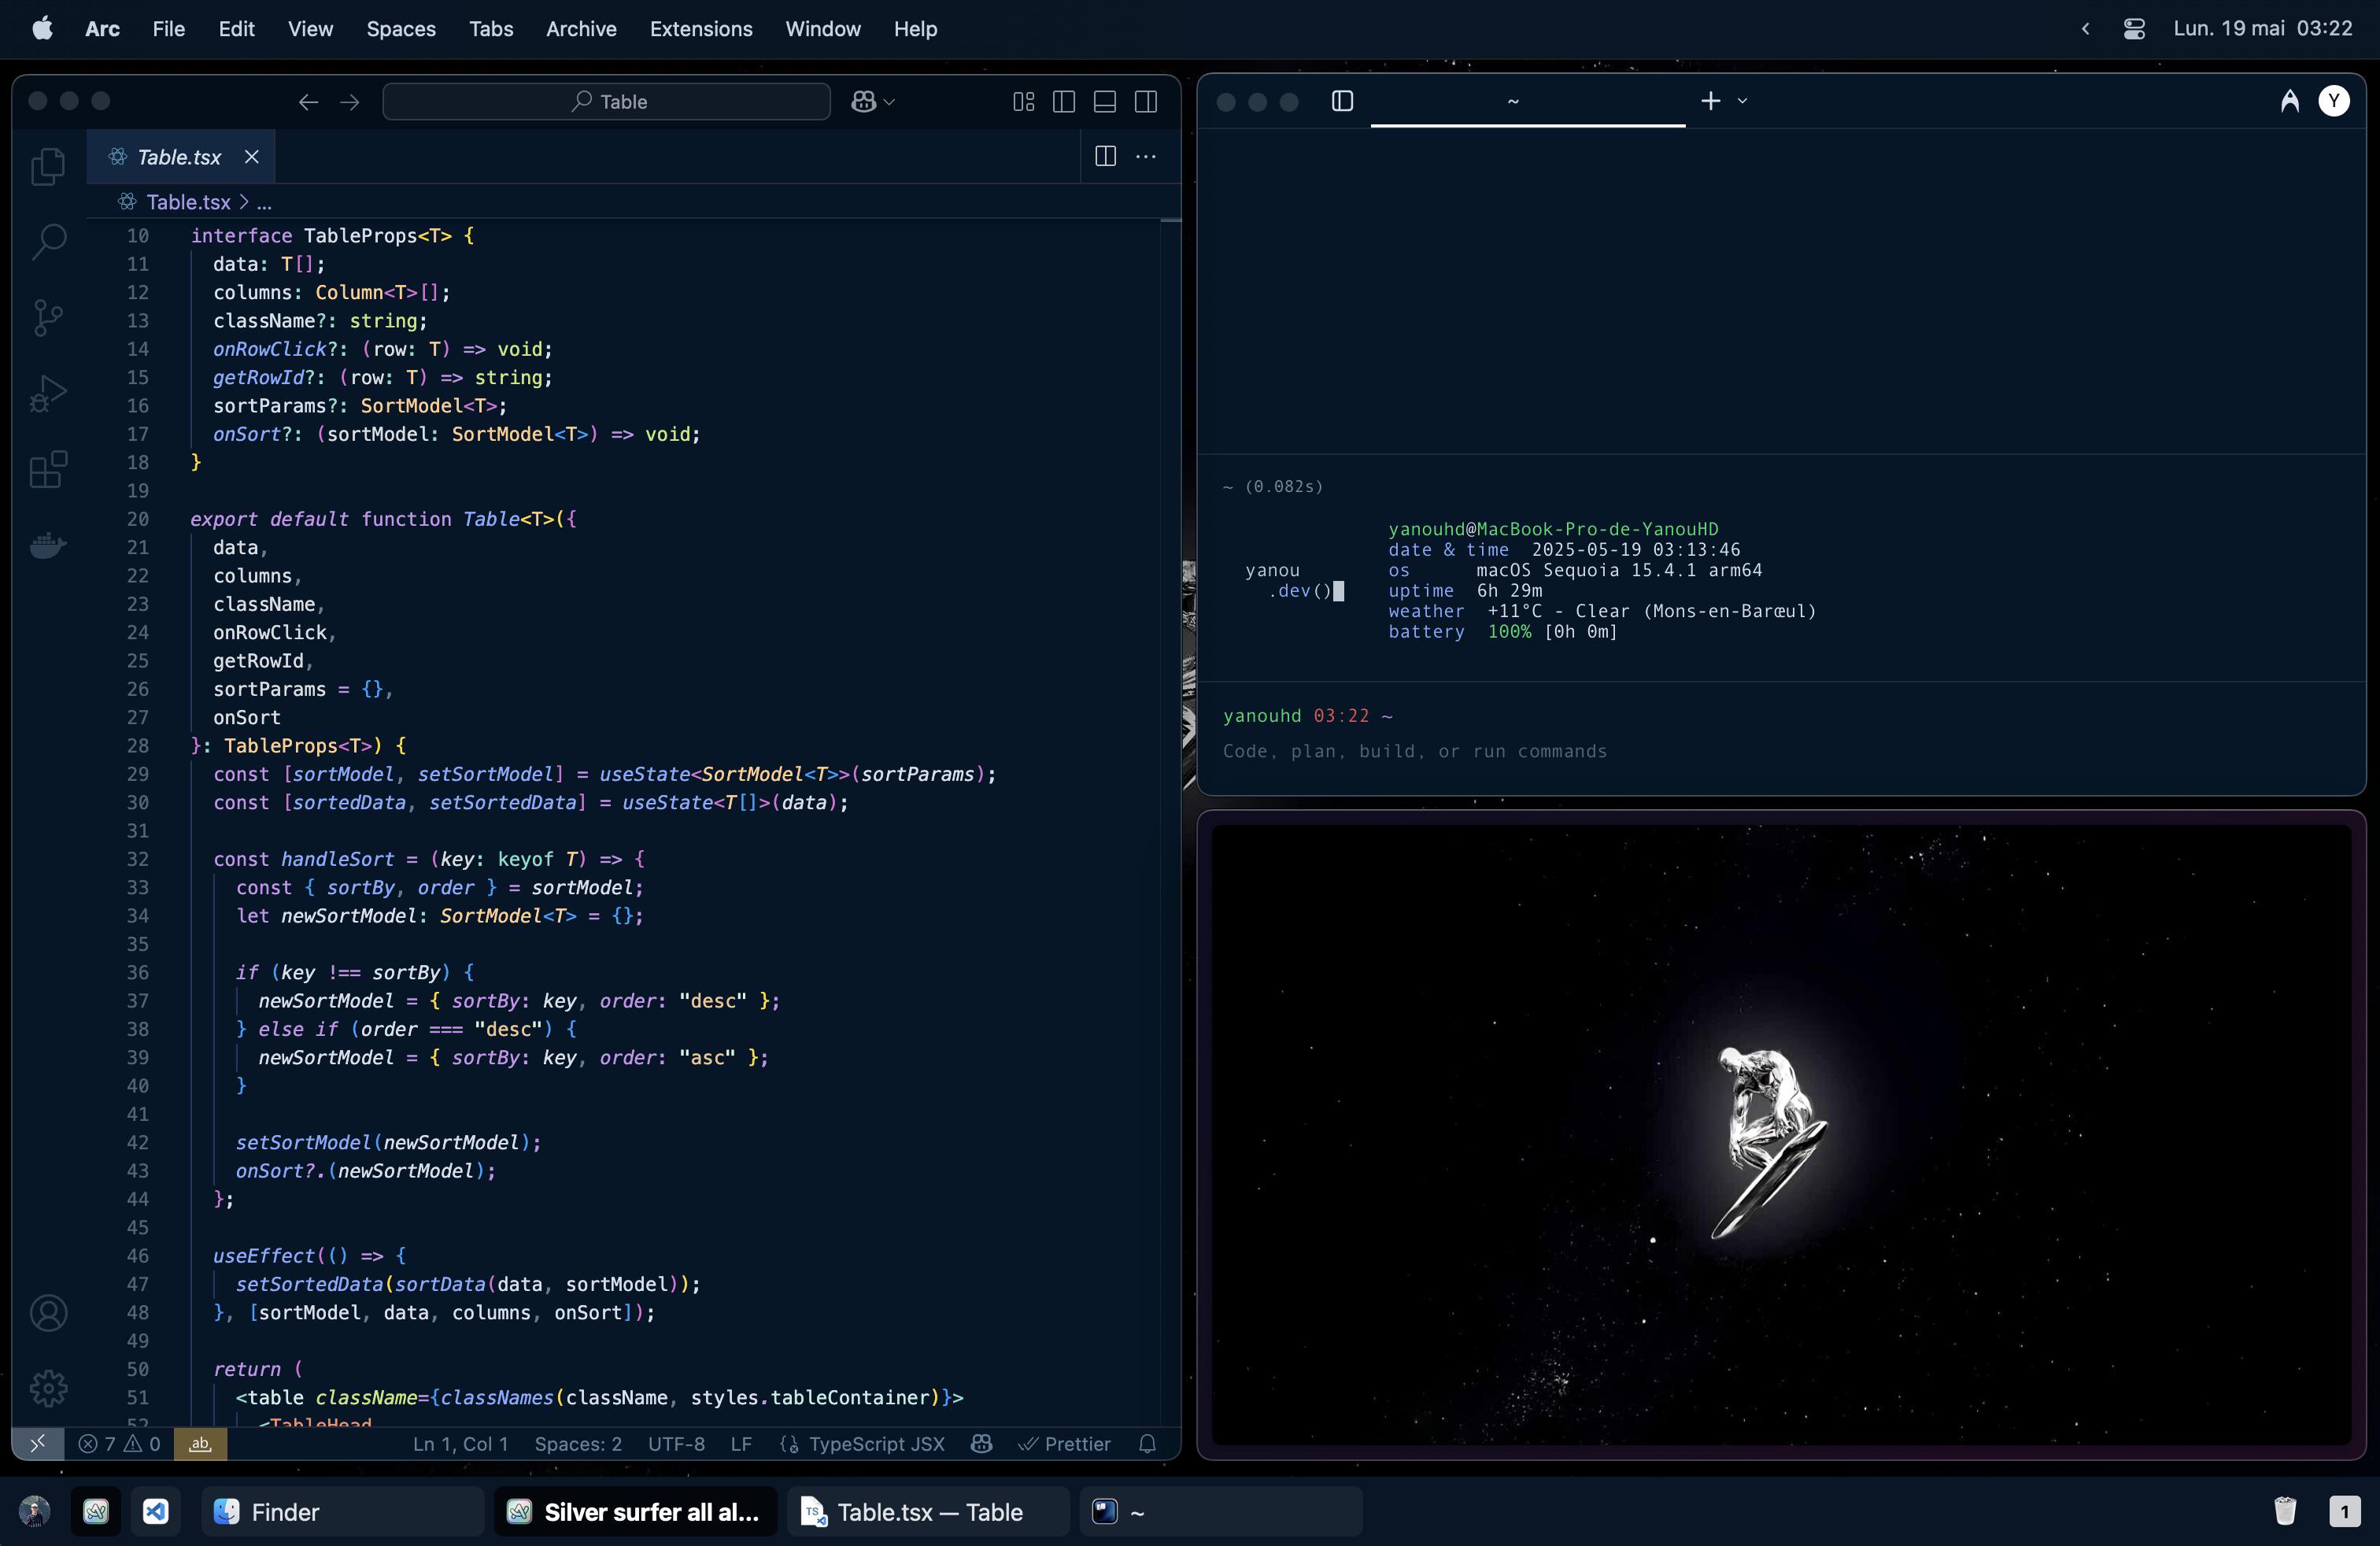2380x1546 pixels.
Task: Change file encoding UTF-8
Action: pos(676,1443)
